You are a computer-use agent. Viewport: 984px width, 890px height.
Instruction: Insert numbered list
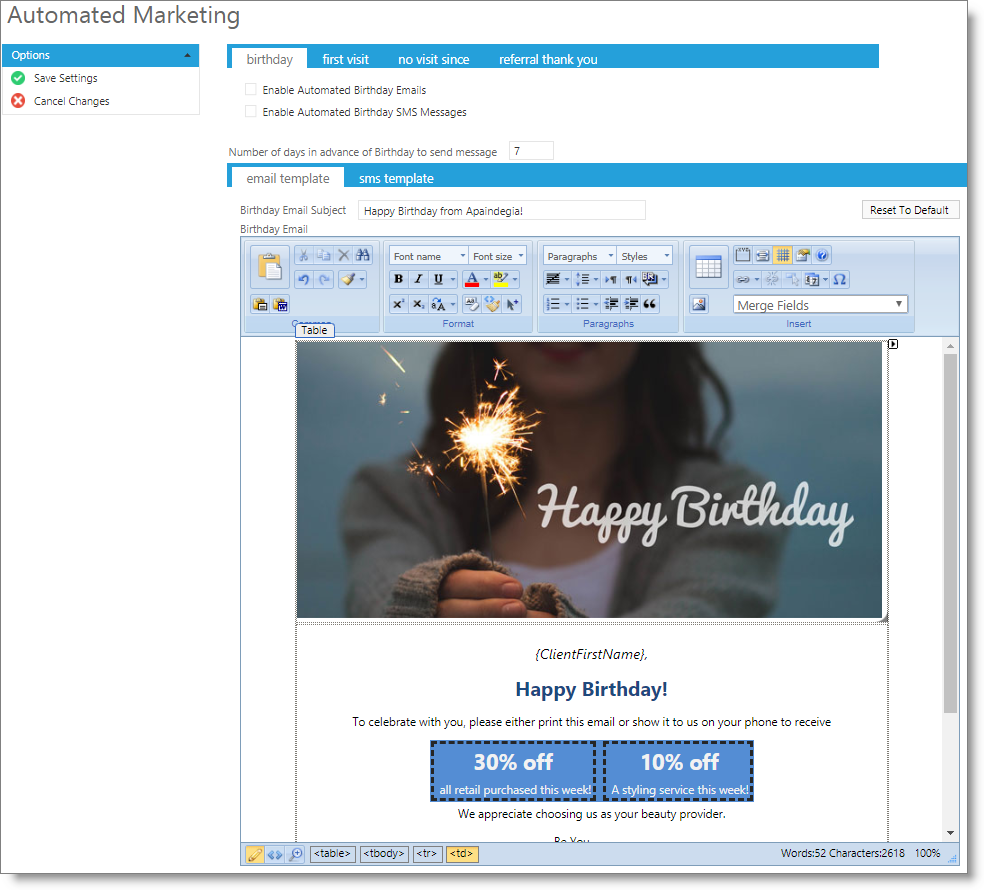click(553, 304)
